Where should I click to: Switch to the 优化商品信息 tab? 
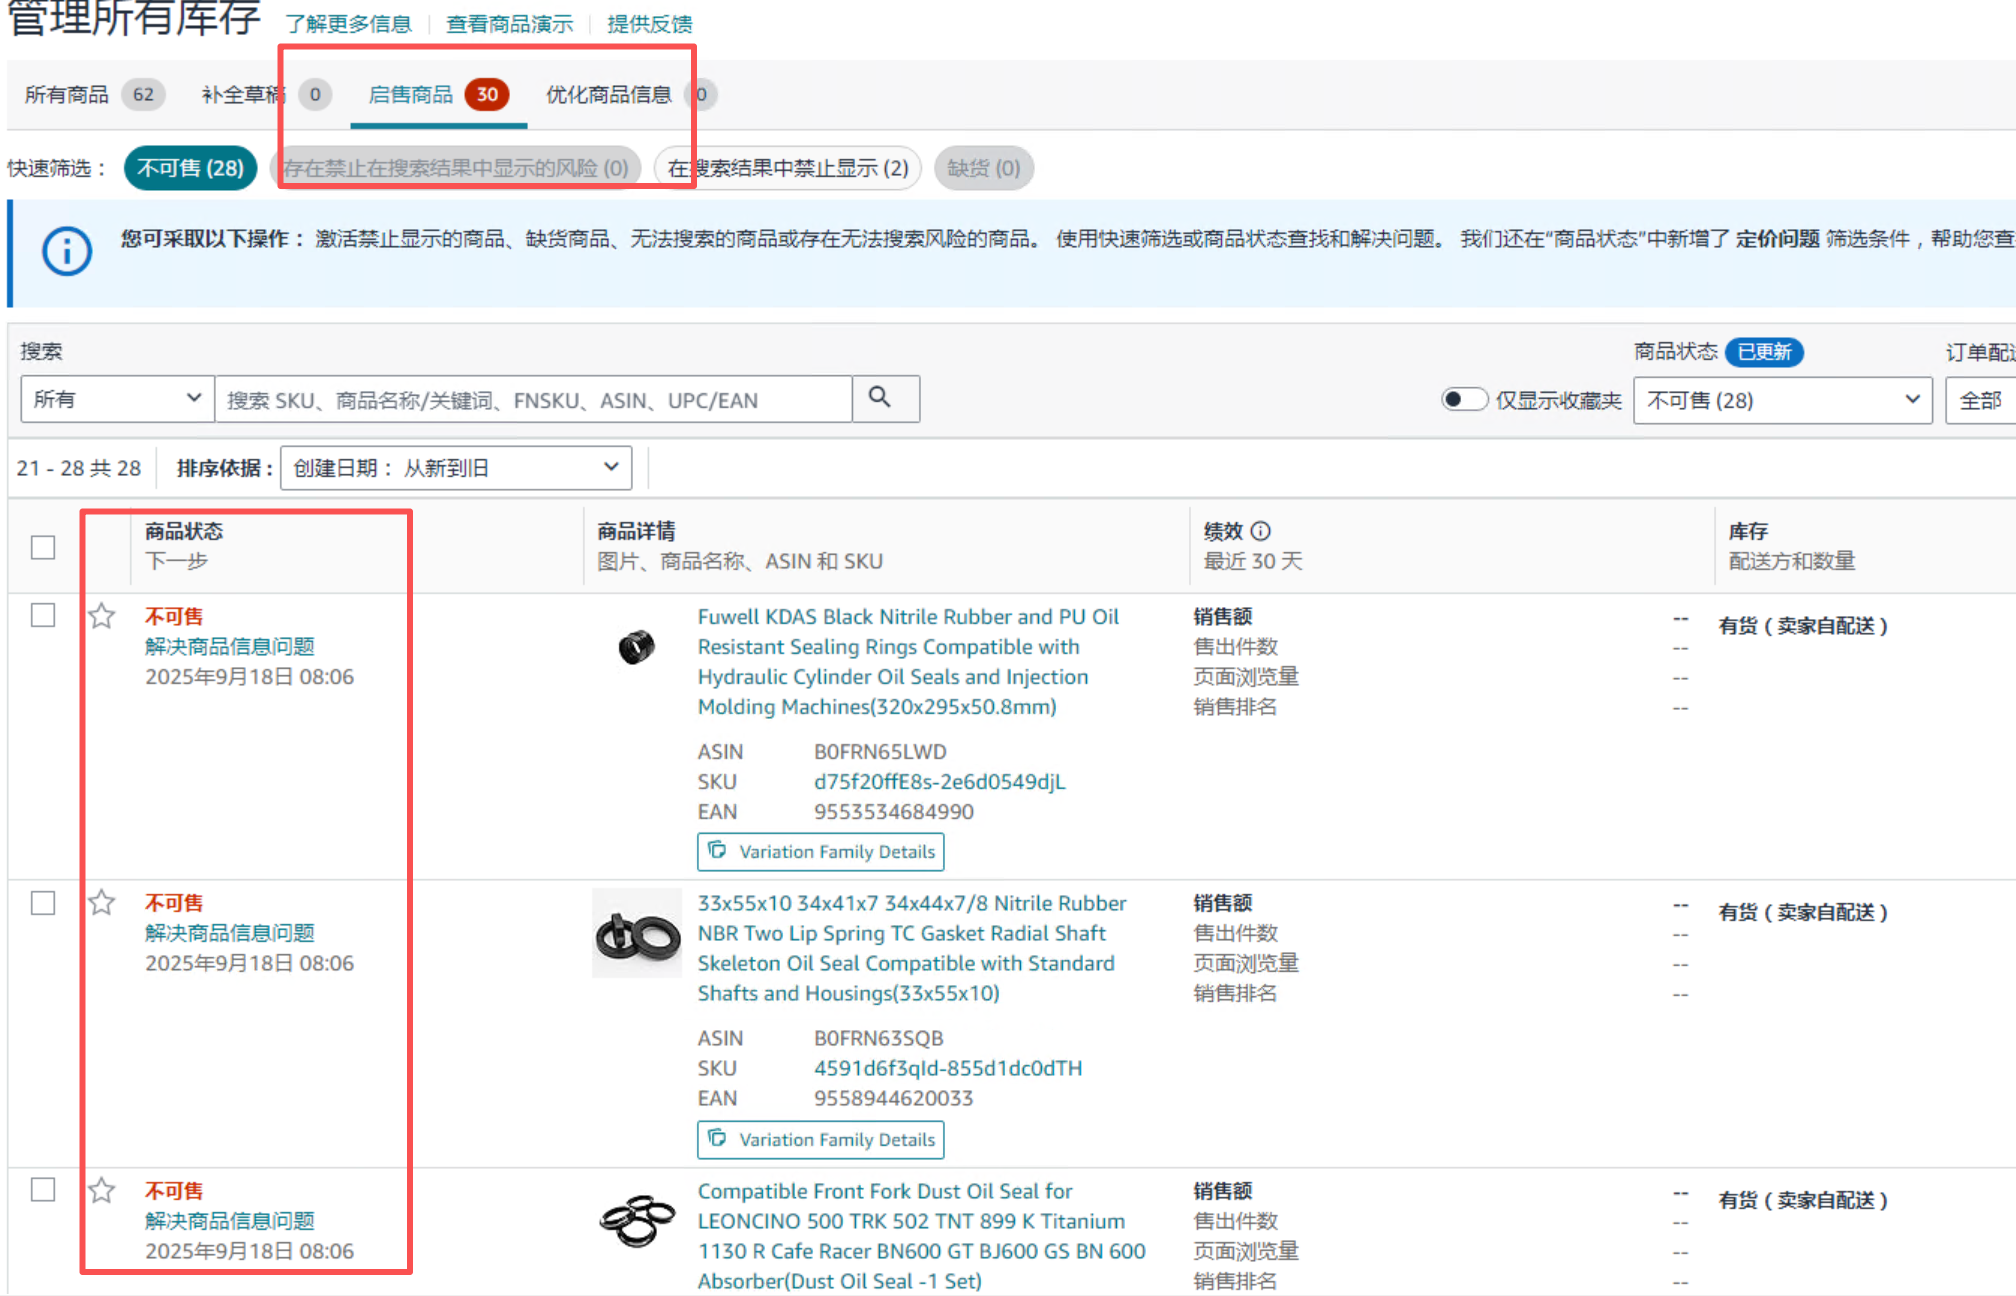608,95
